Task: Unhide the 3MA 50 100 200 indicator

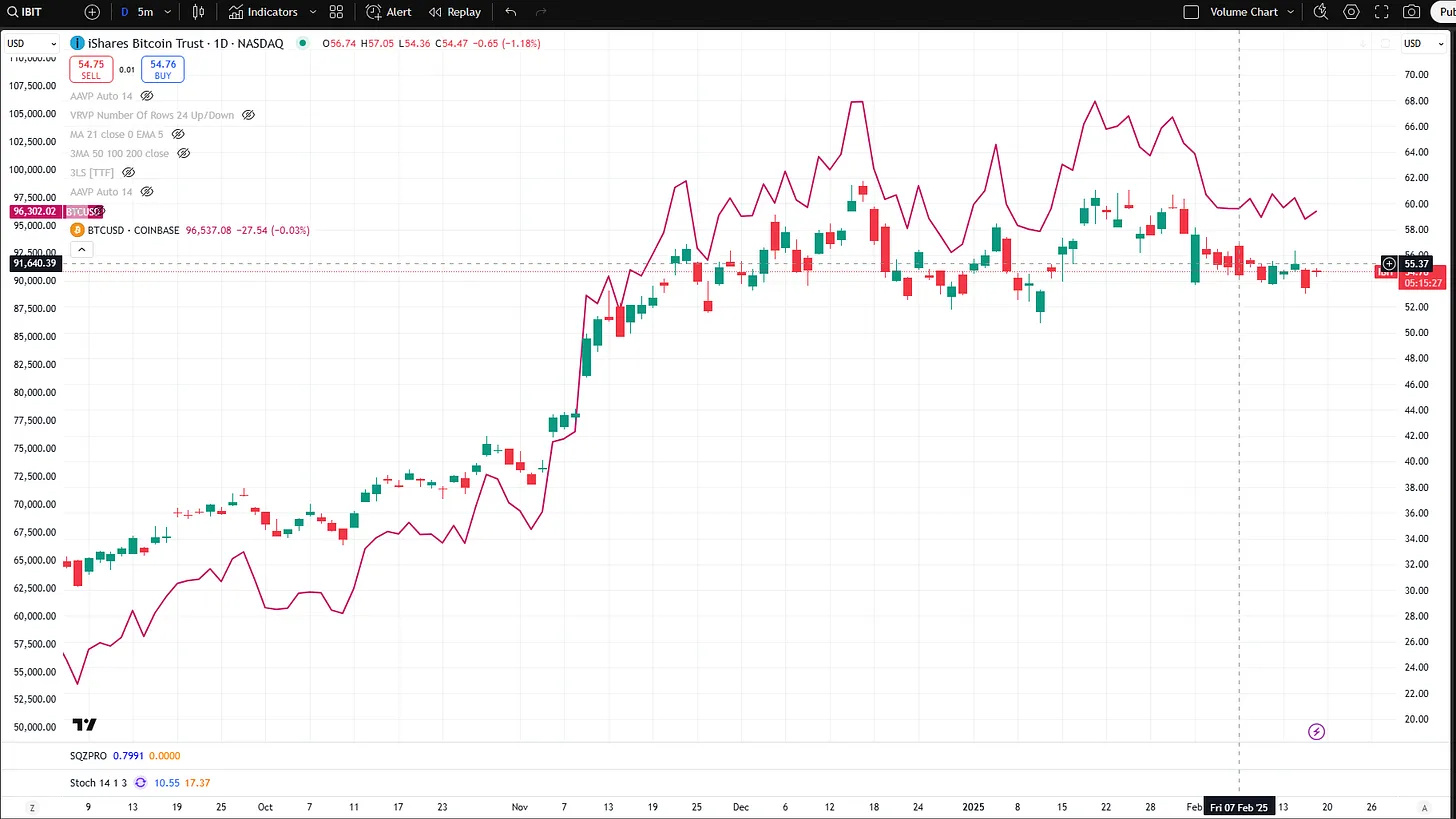Action: (183, 153)
